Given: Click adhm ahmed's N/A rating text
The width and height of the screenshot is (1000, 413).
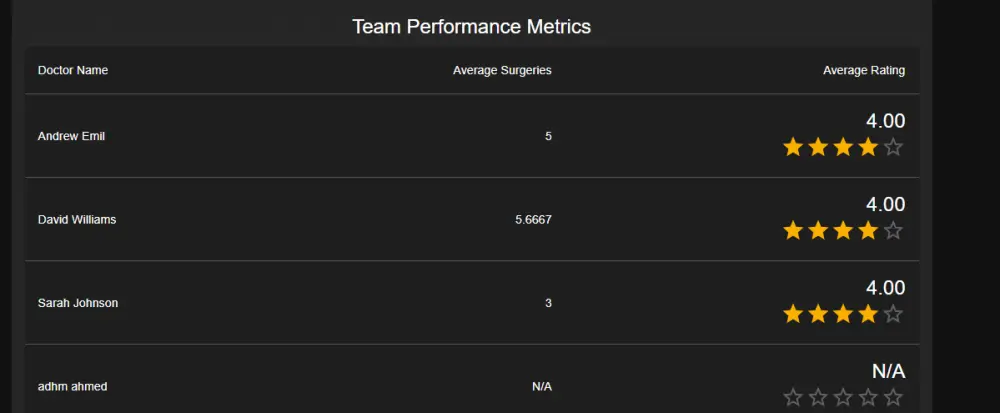Looking at the screenshot, I should (888, 371).
